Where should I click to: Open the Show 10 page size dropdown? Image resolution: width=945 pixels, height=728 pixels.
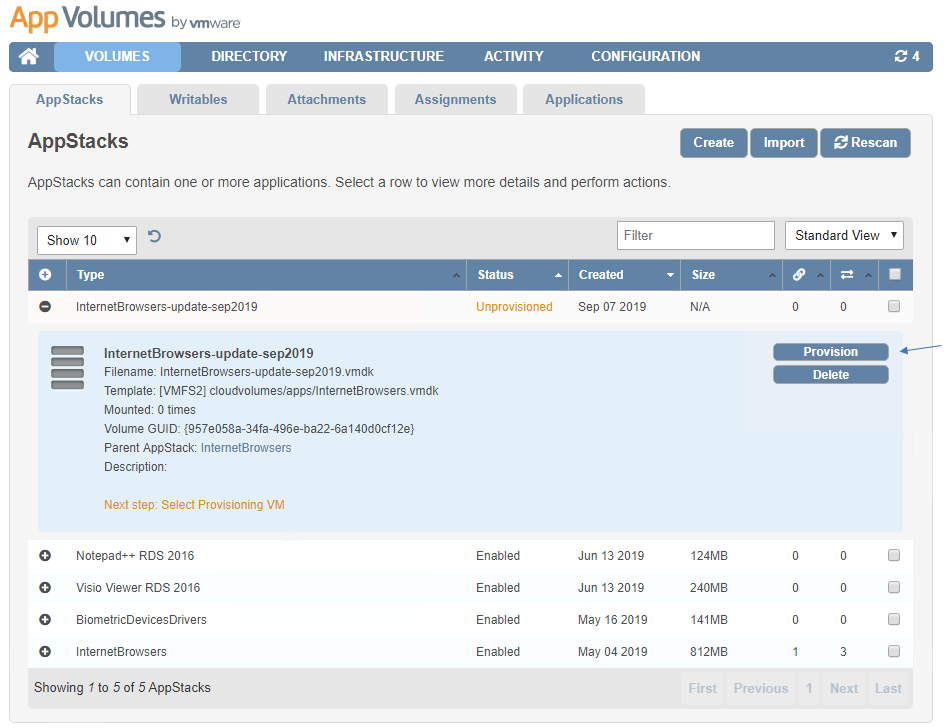pos(87,240)
